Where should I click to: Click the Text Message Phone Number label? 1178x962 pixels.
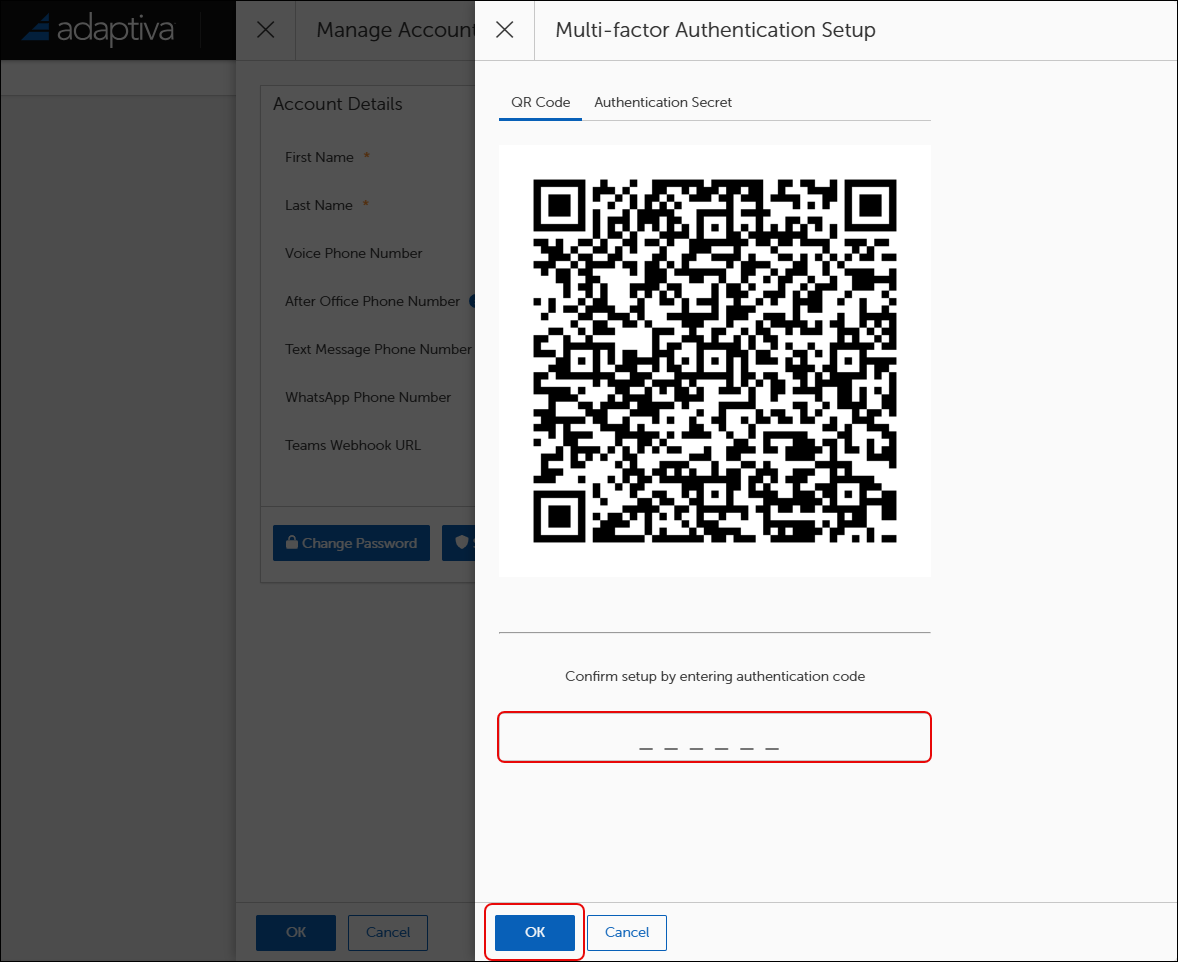coord(378,349)
